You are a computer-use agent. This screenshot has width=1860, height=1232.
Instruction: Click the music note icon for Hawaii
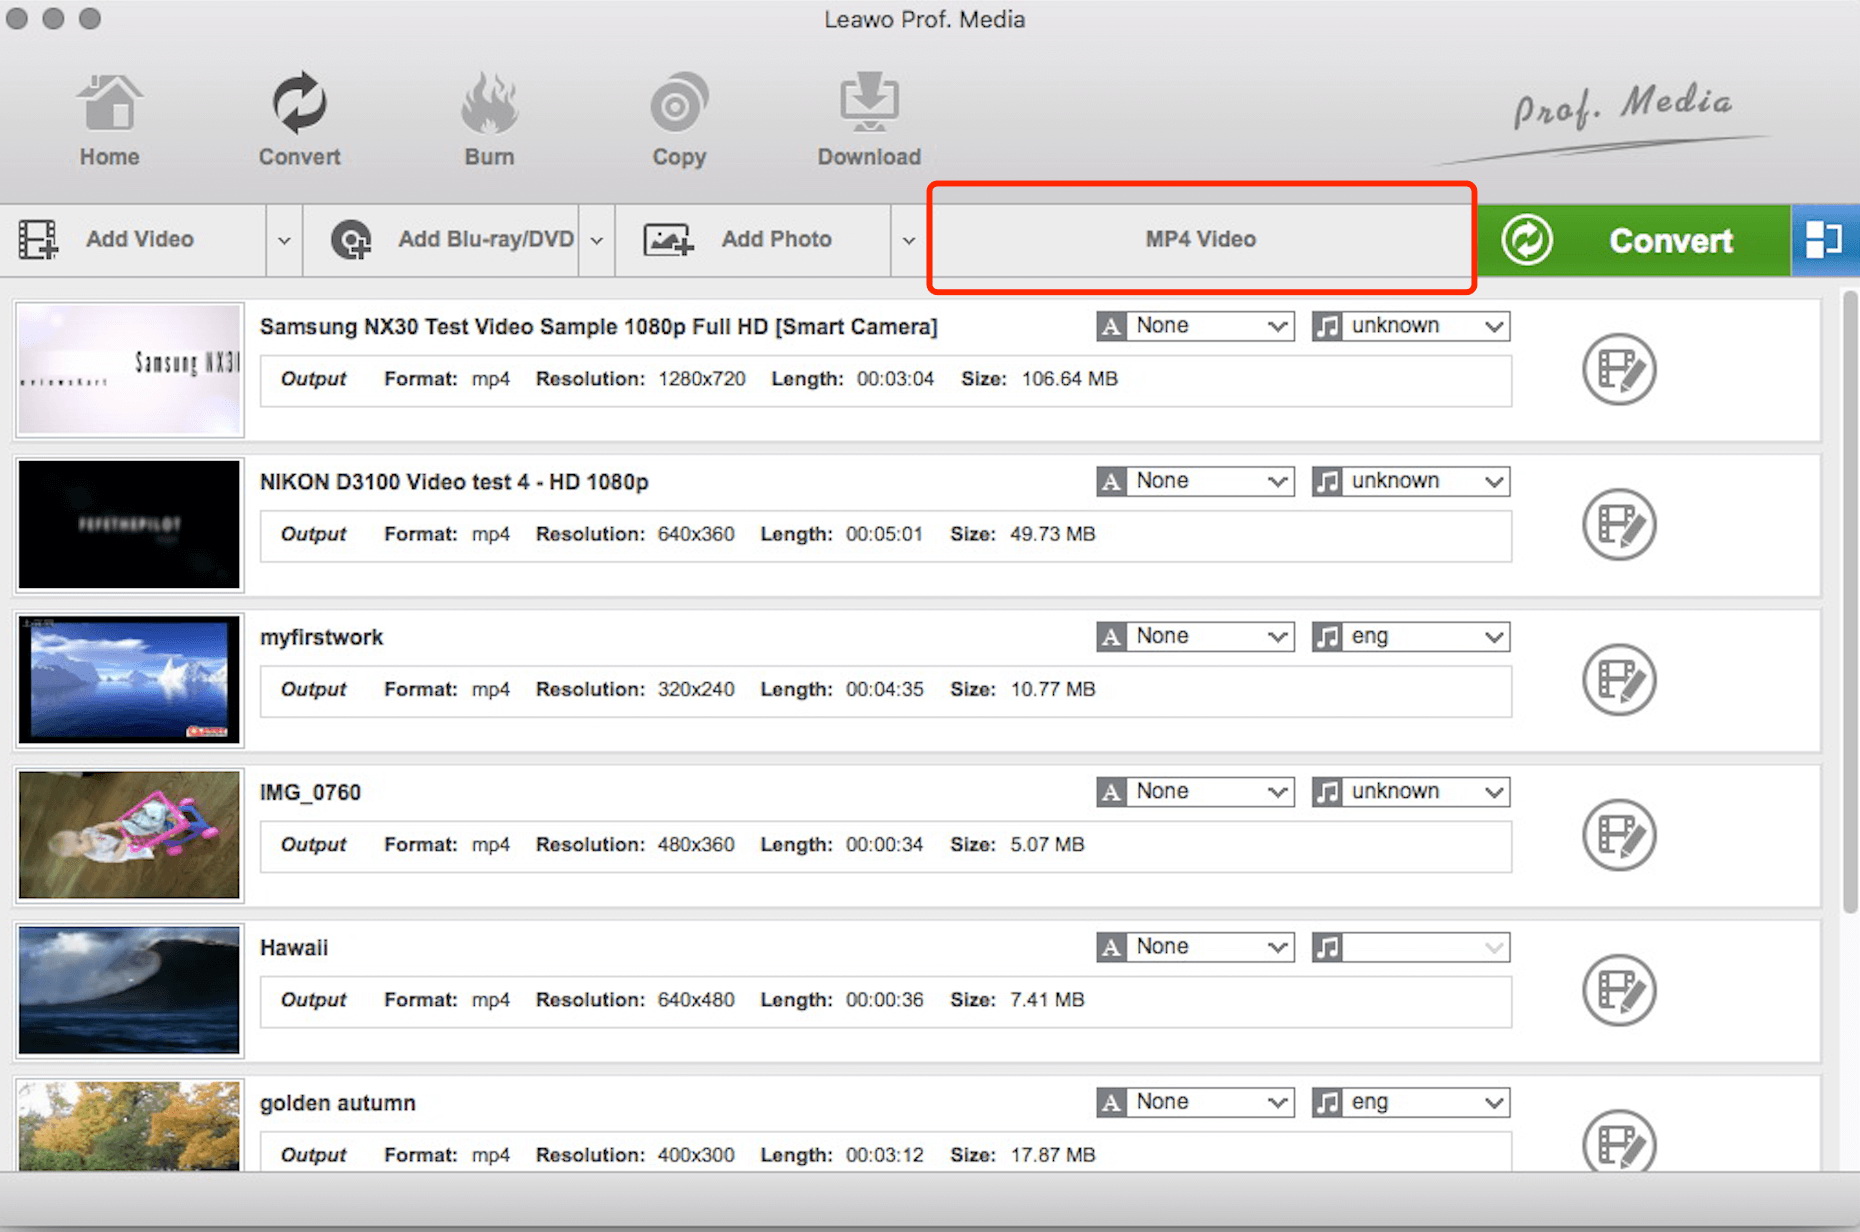[1327, 946]
